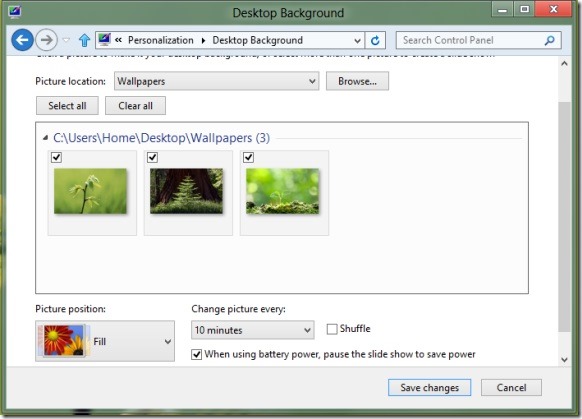Uncheck the green sprout wallpaper checkbox
The image size is (582, 419).
56,157
